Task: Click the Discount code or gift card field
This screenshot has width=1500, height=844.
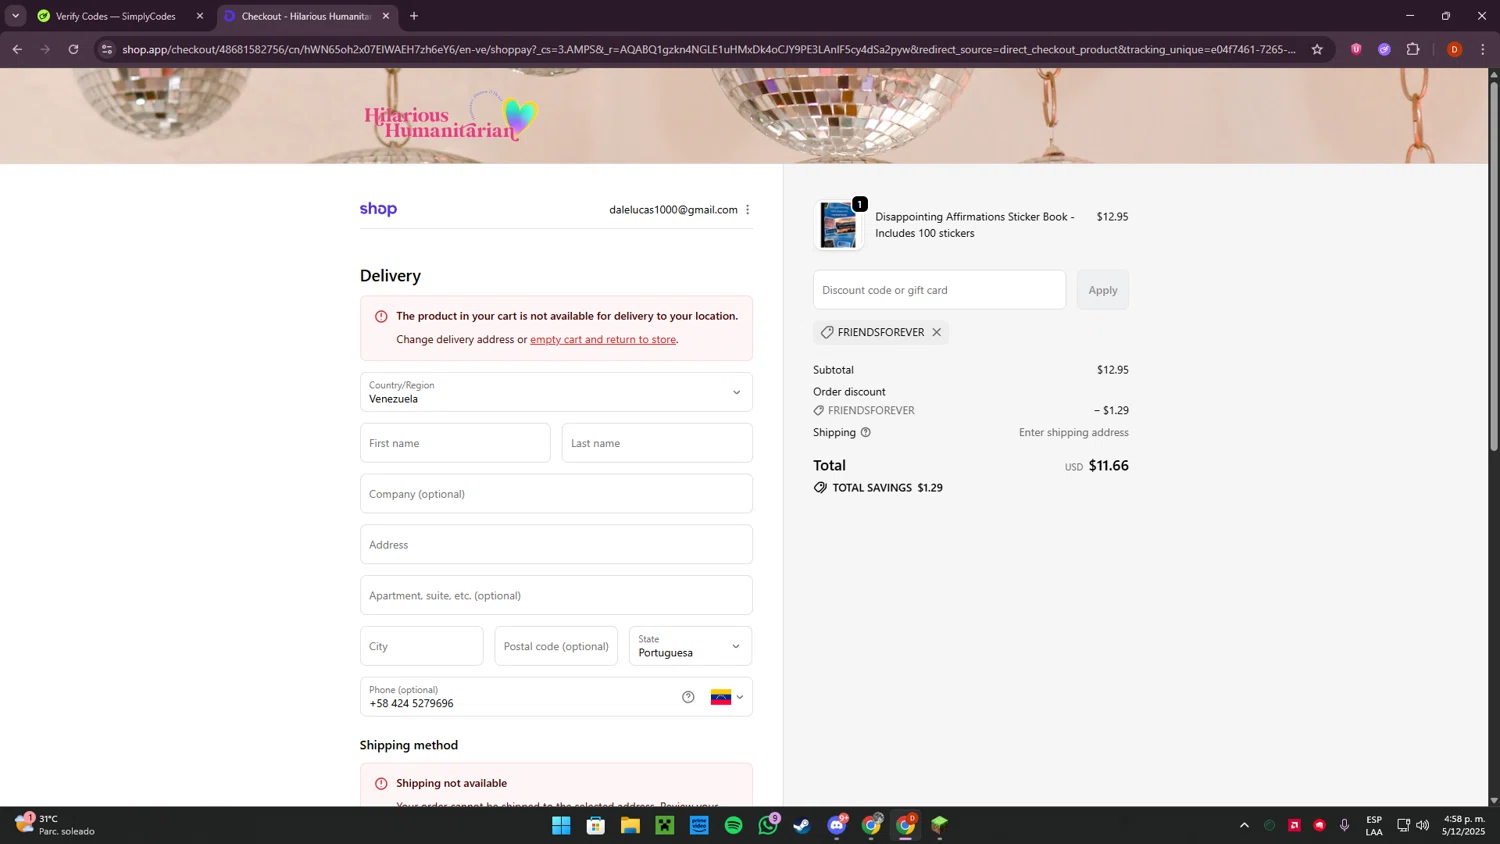Action: point(939,290)
